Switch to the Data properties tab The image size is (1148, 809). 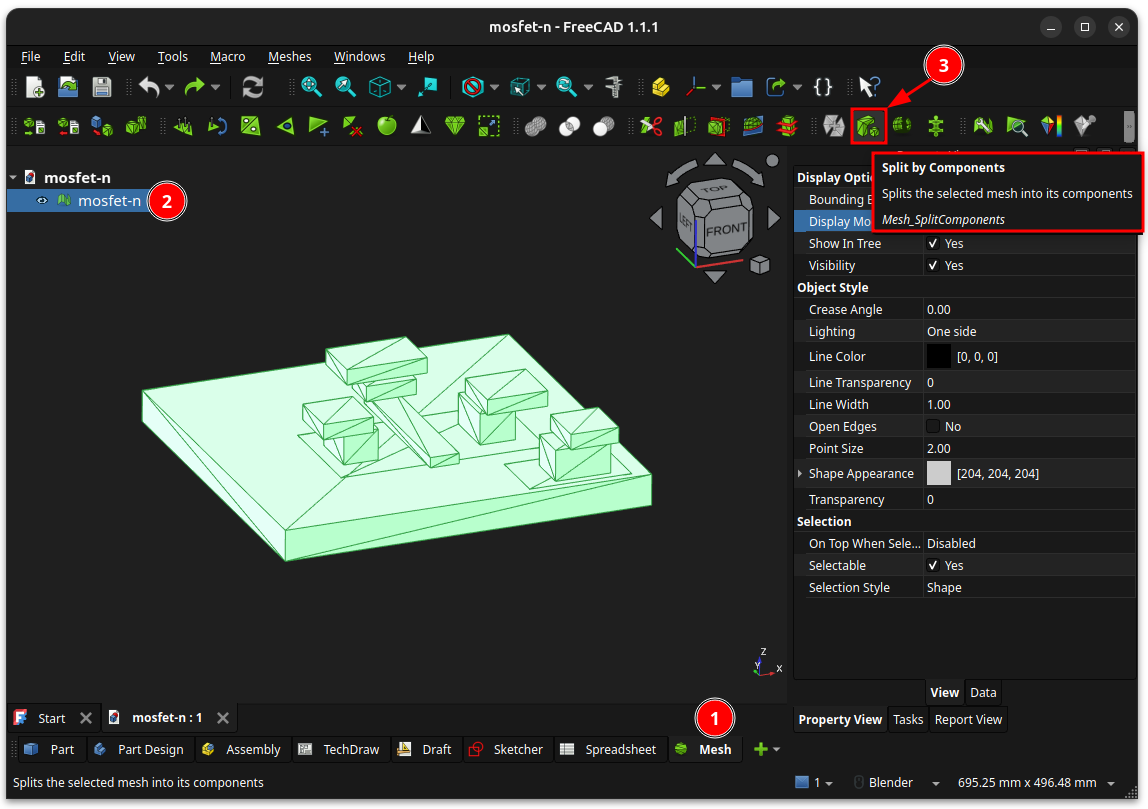coord(983,693)
